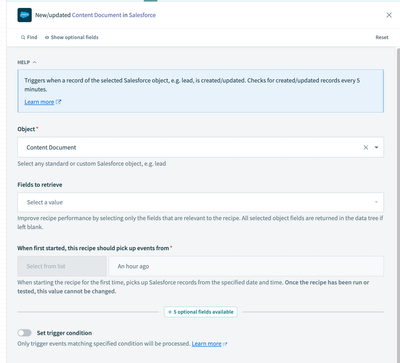Open the Fields to retrieve dropdown

(x=200, y=202)
